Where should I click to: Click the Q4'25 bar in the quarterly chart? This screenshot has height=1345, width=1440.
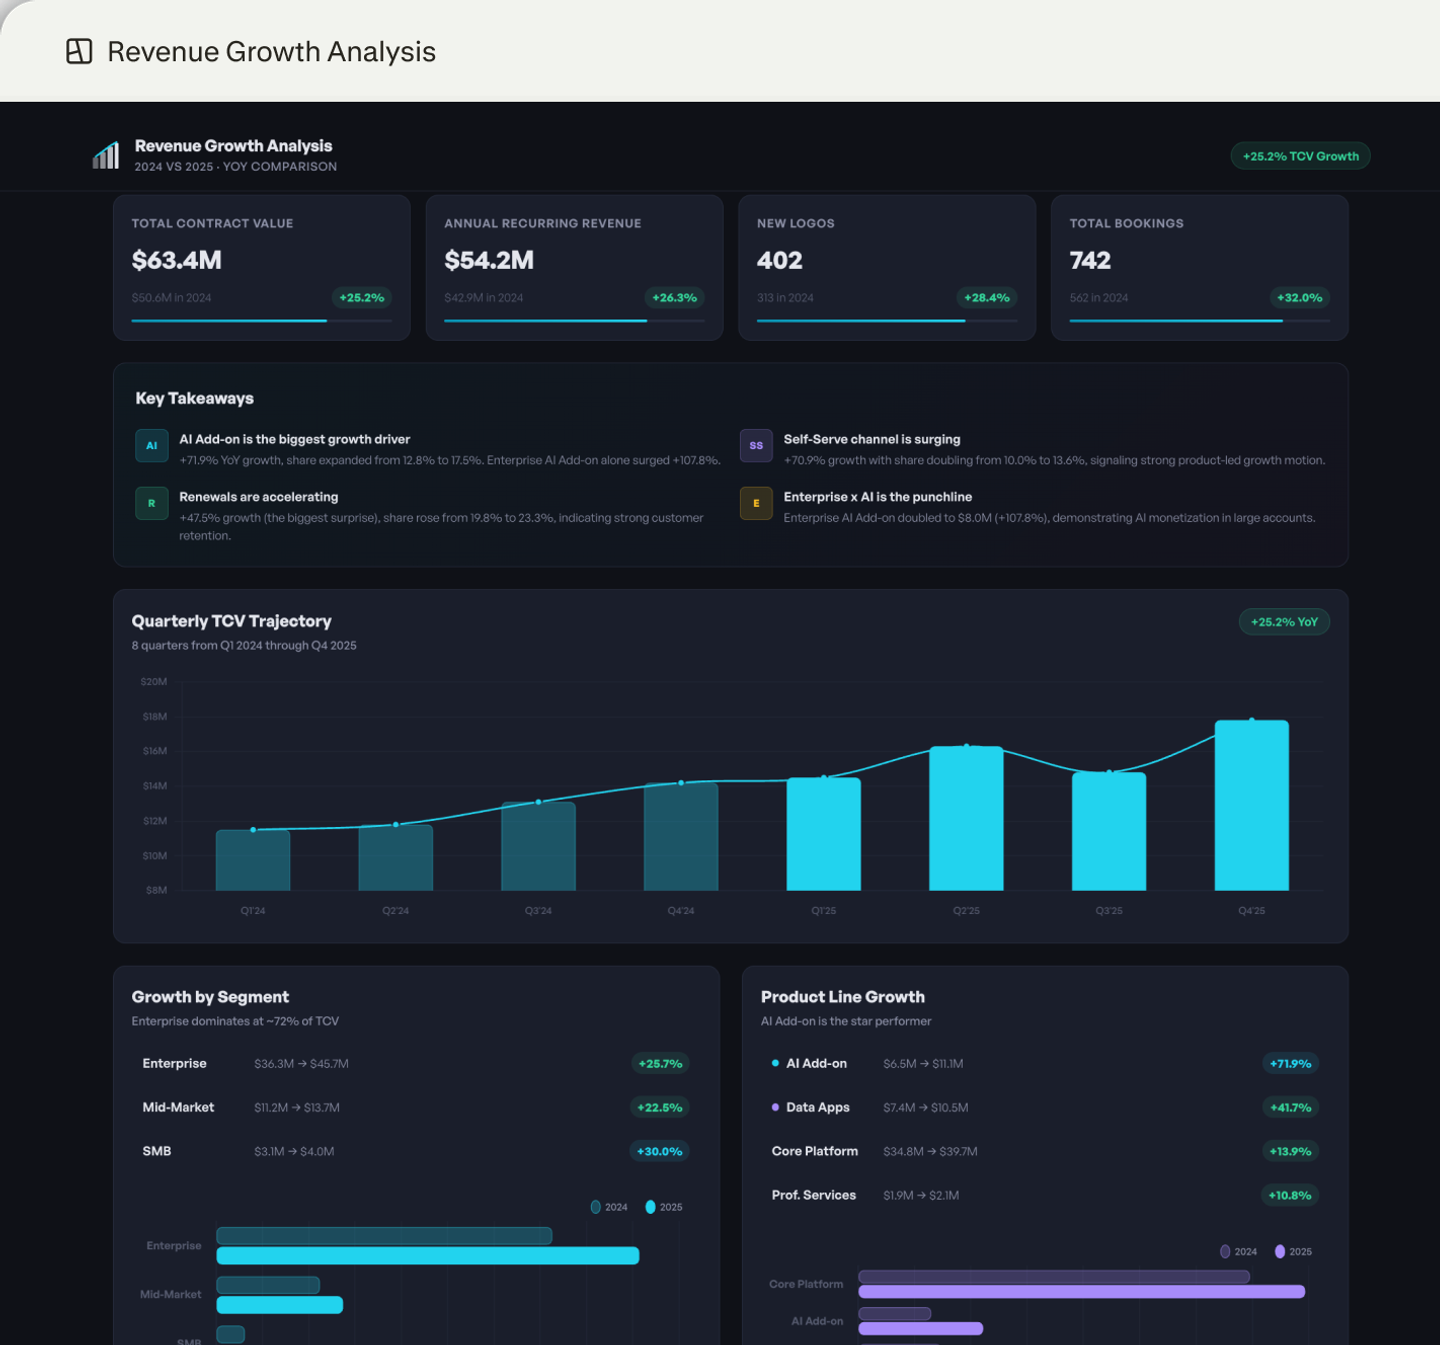[x=1252, y=805]
